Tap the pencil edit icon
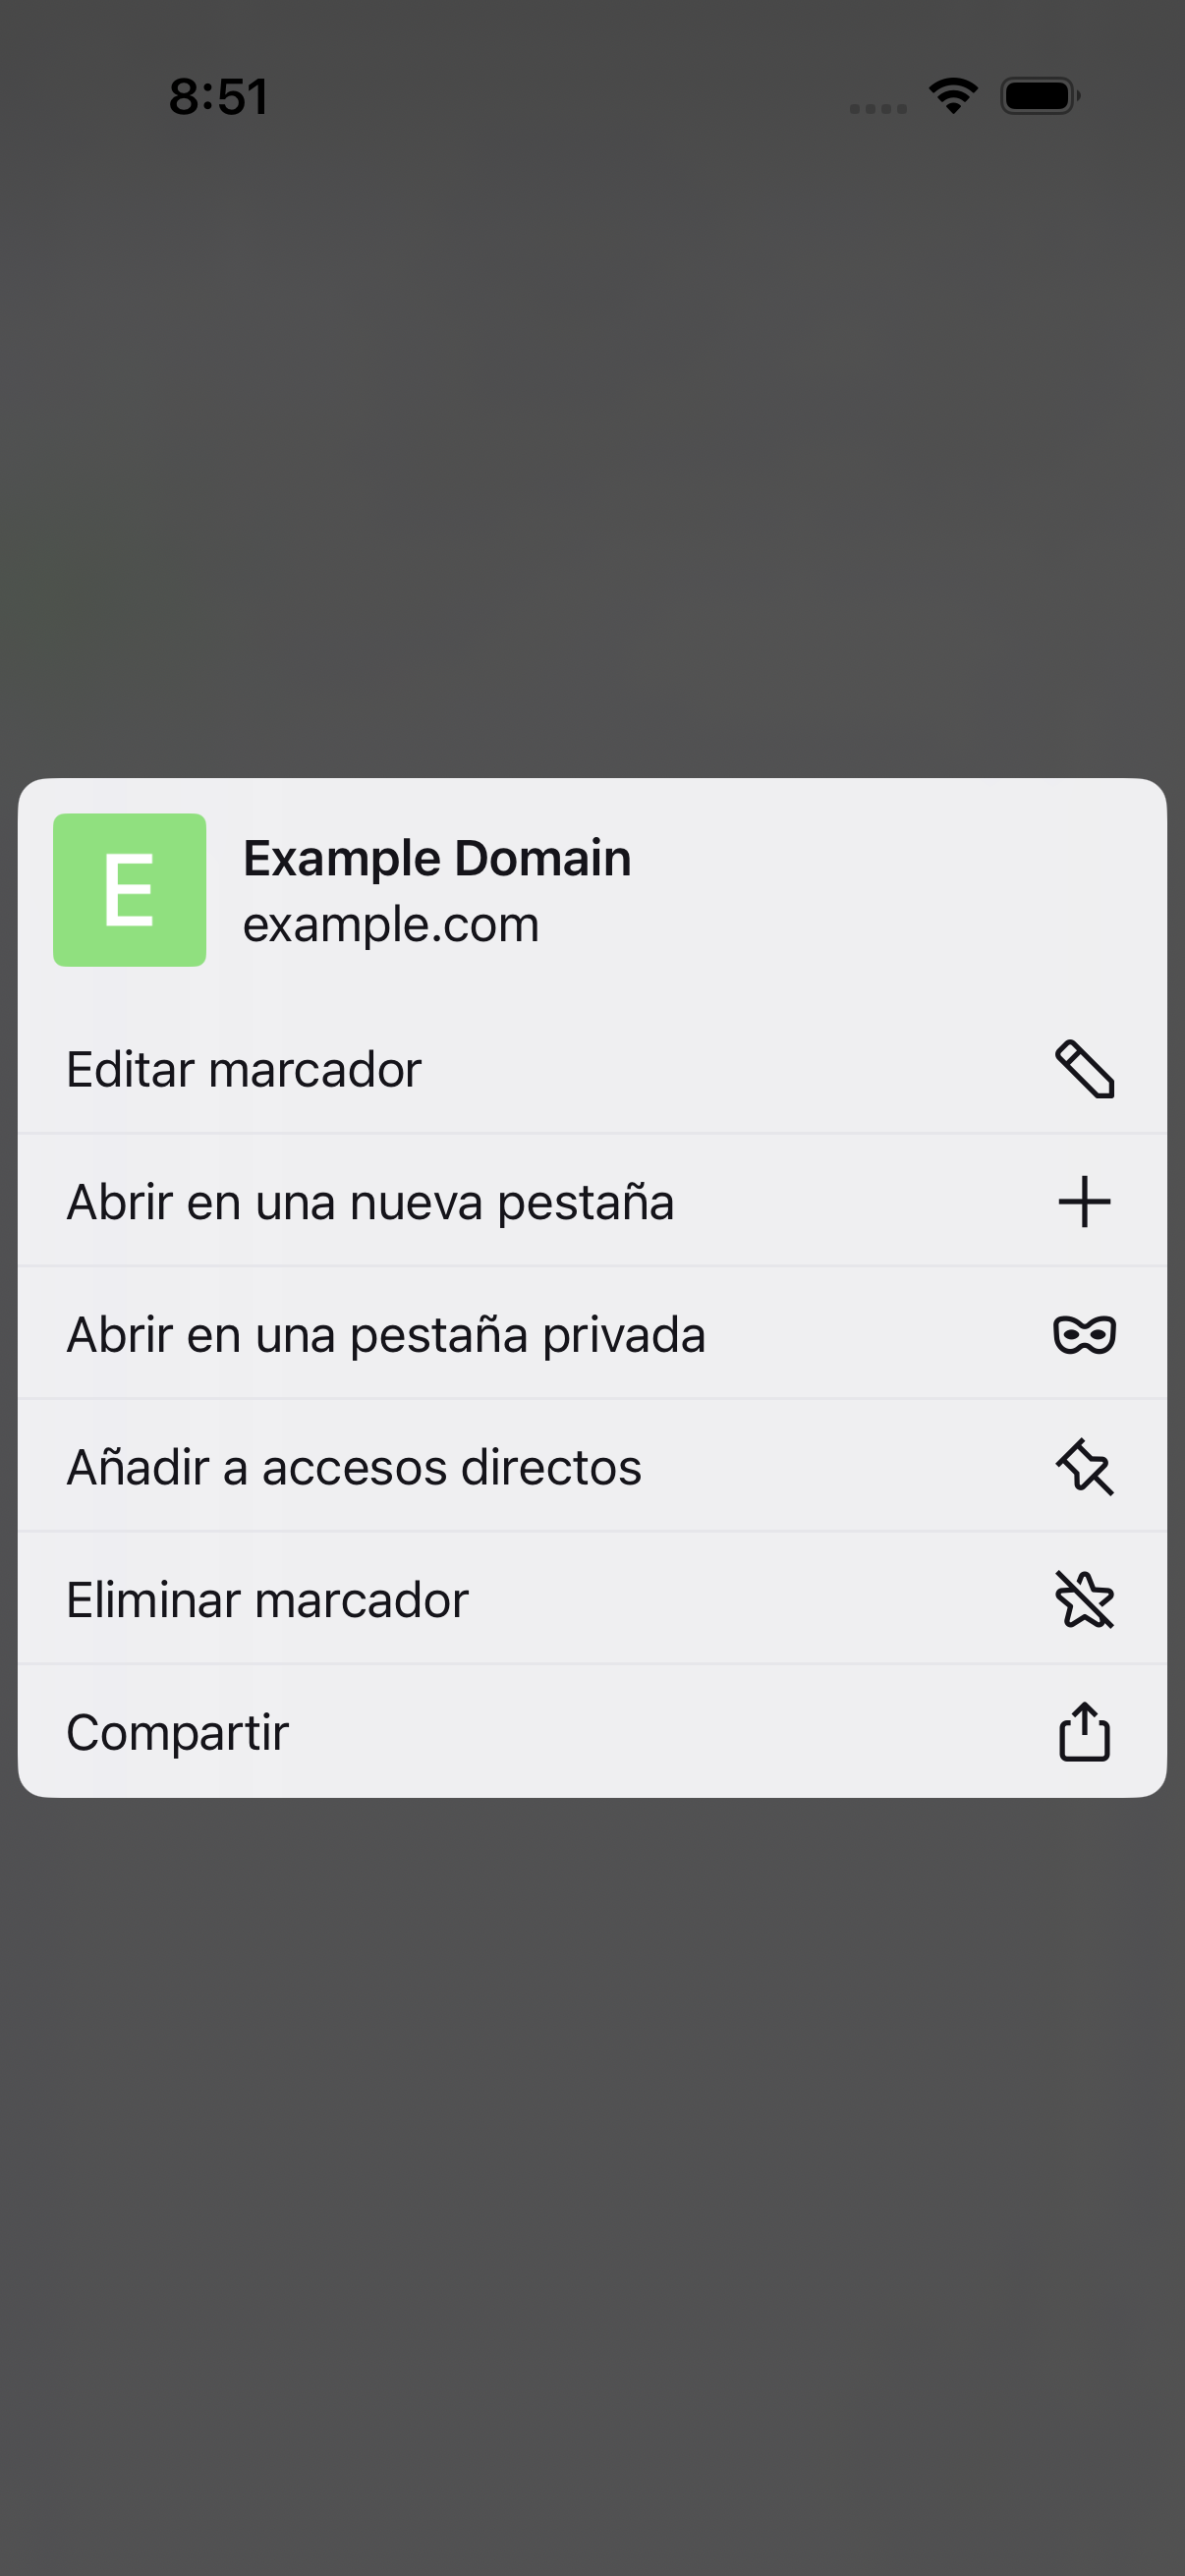The width and height of the screenshot is (1185, 2576). tap(1084, 1069)
